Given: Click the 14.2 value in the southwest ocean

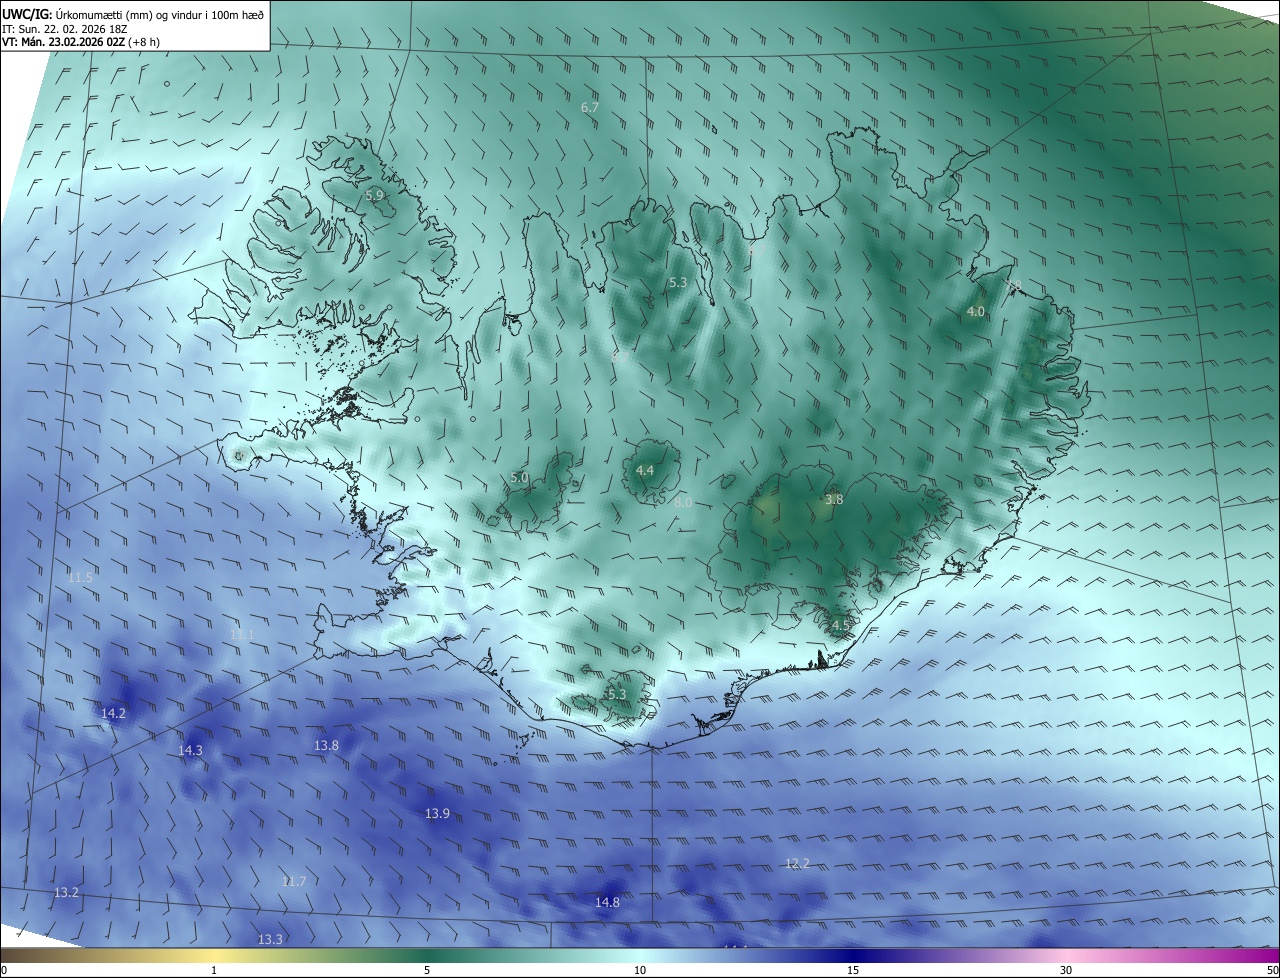Looking at the screenshot, I should [114, 713].
